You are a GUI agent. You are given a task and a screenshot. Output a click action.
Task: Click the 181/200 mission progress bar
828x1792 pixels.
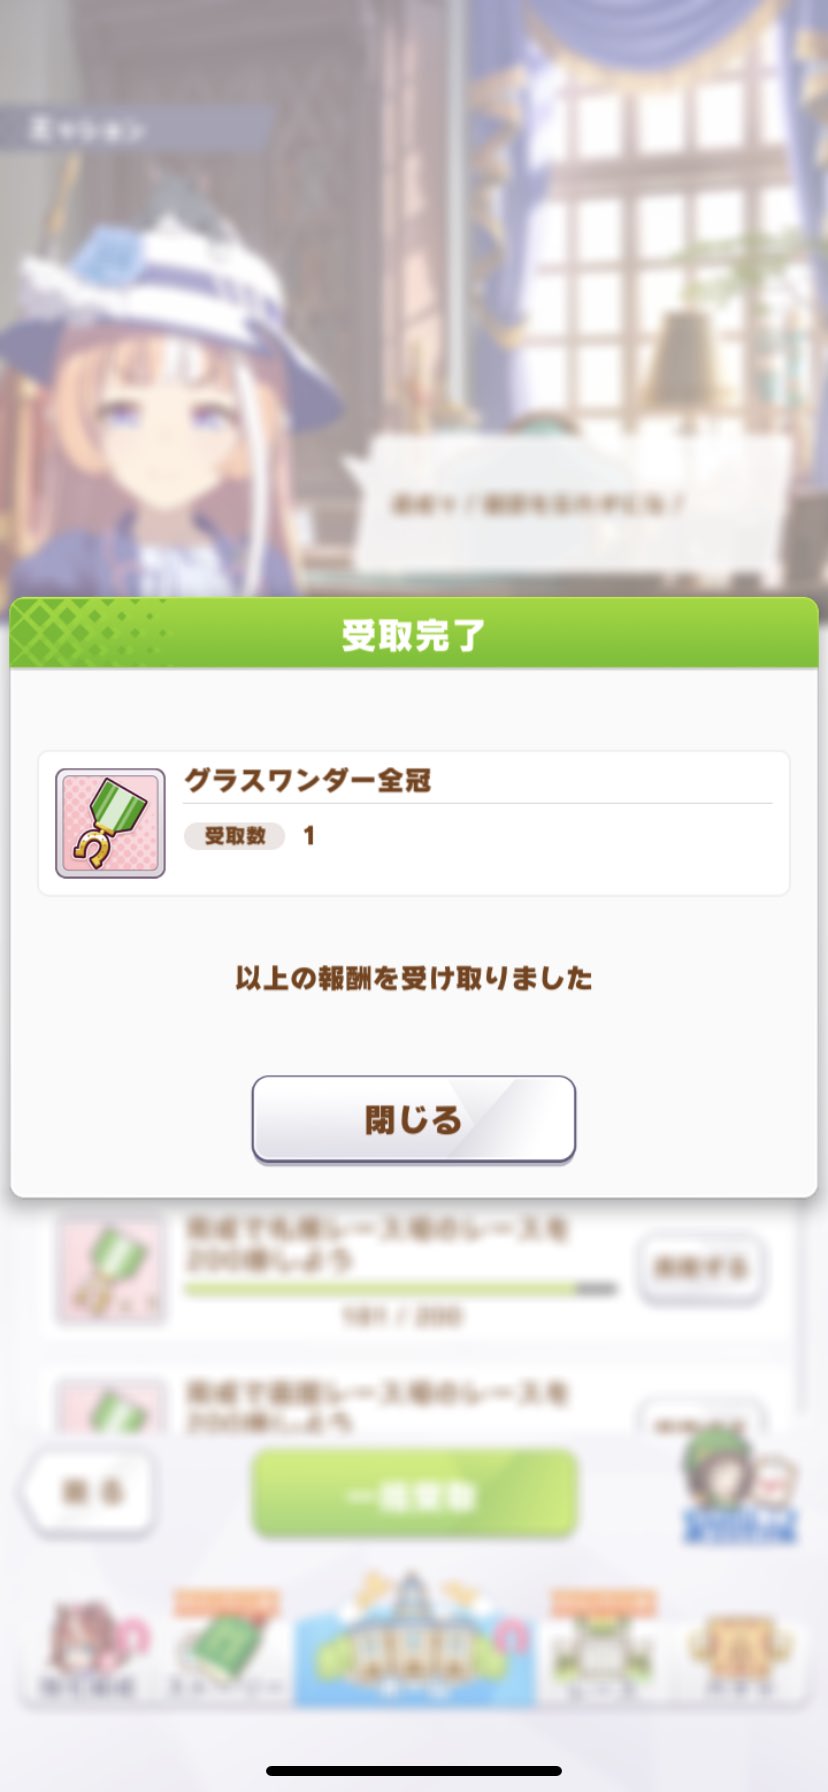(401, 1290)
